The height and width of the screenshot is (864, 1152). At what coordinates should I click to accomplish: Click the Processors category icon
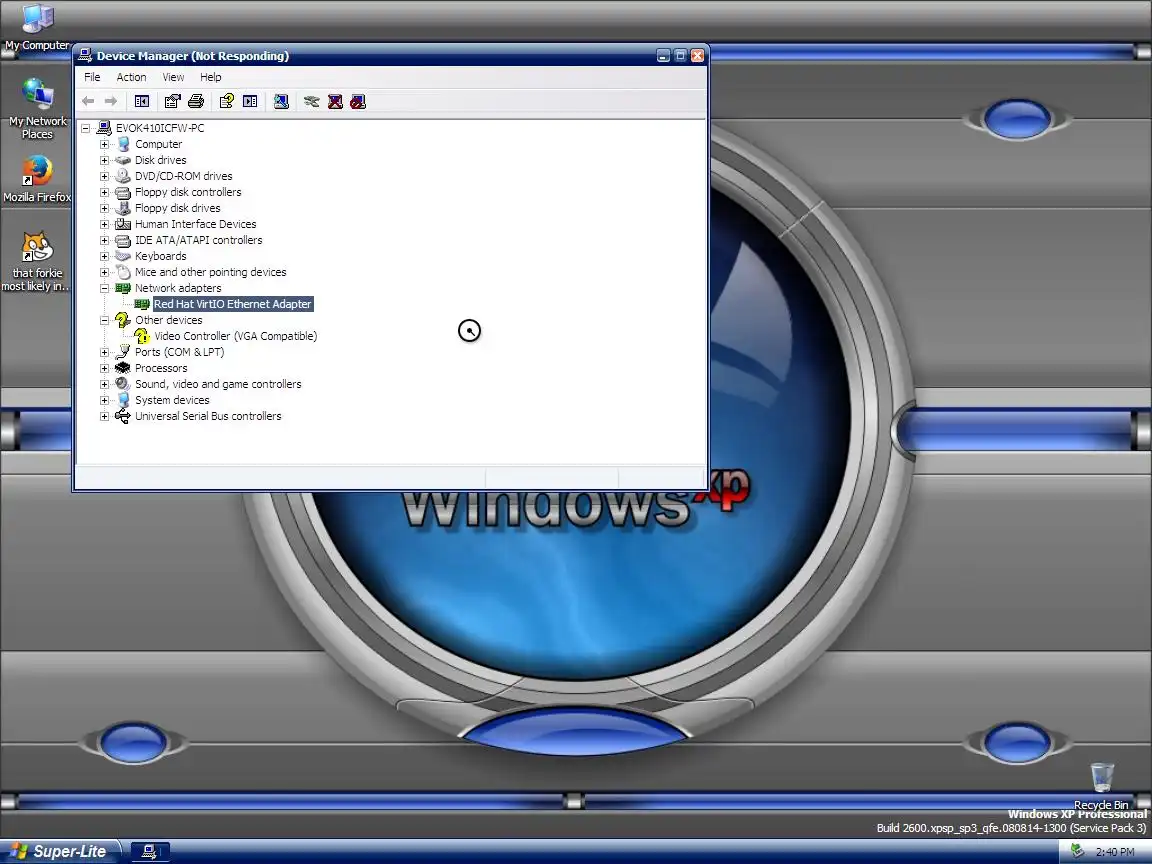(123, 368)
